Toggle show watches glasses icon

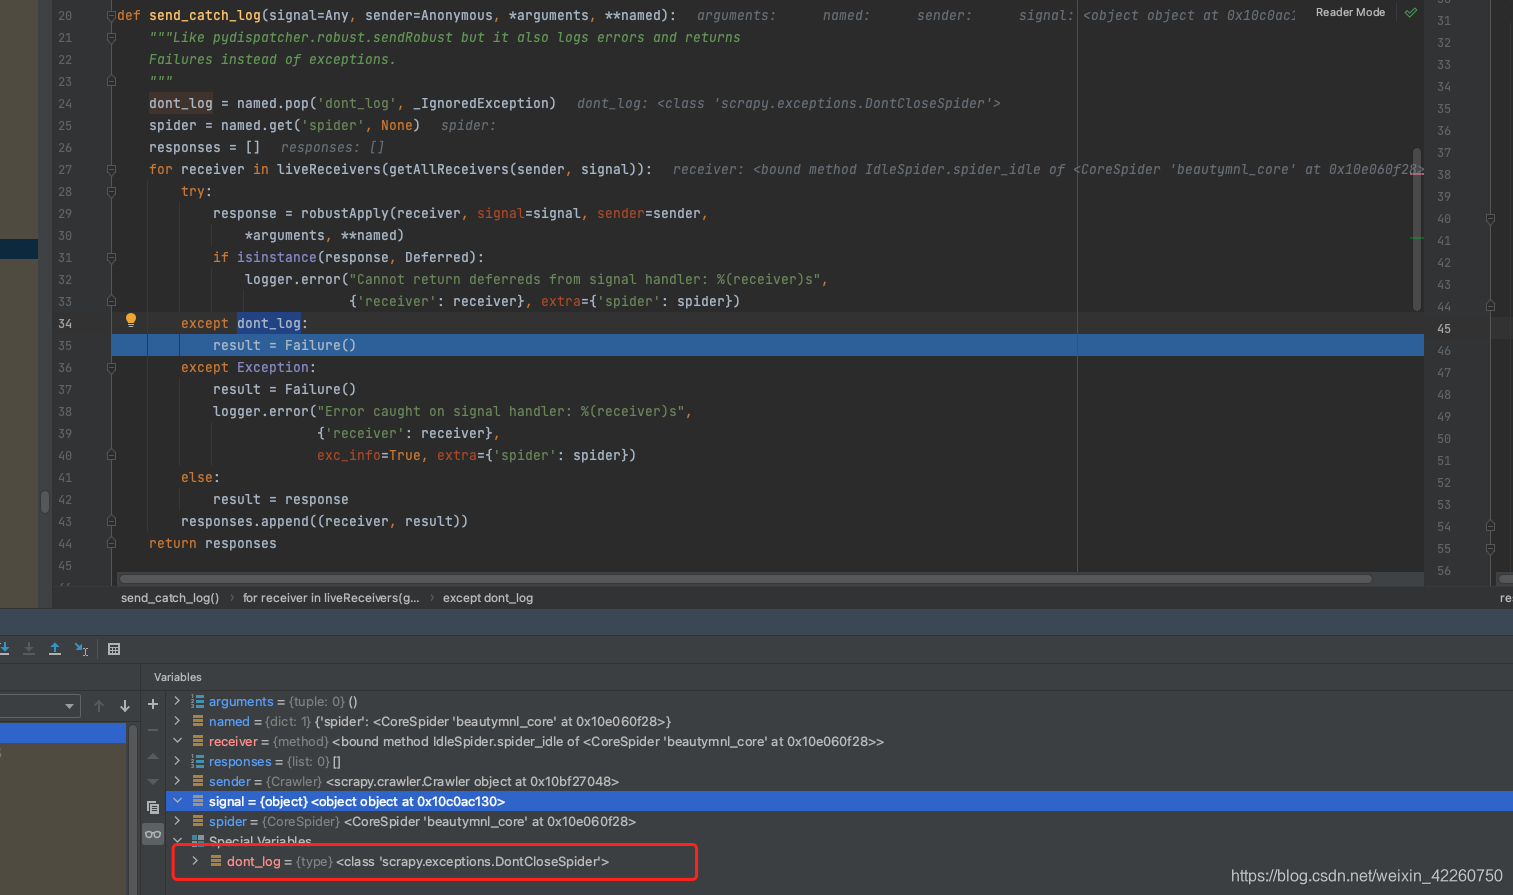(x=153, y=834)
